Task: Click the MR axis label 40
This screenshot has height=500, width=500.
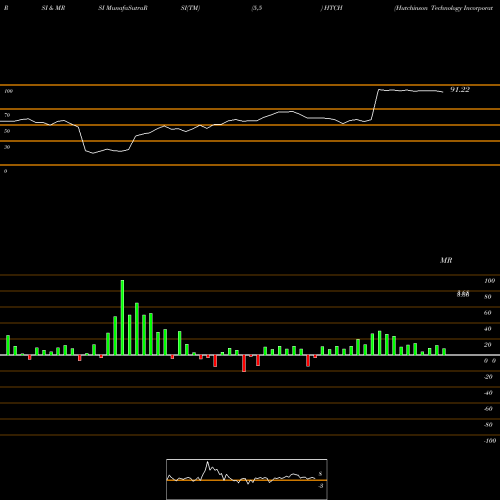Action: point(488,329)
